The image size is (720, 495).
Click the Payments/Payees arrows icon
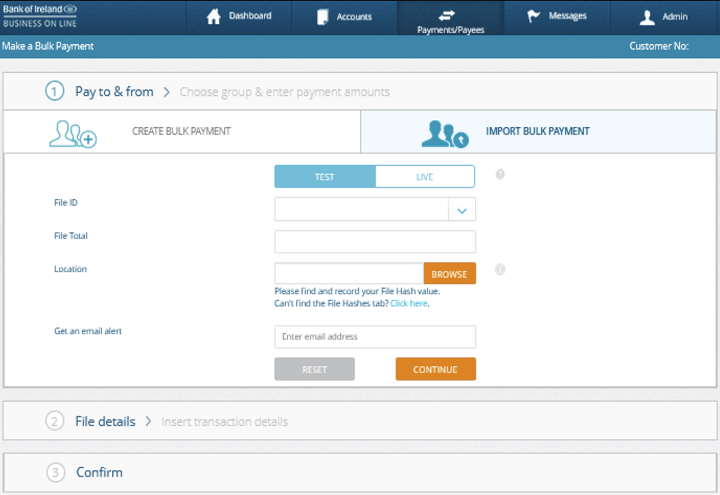pyautogui.click(x=447, y=14)
